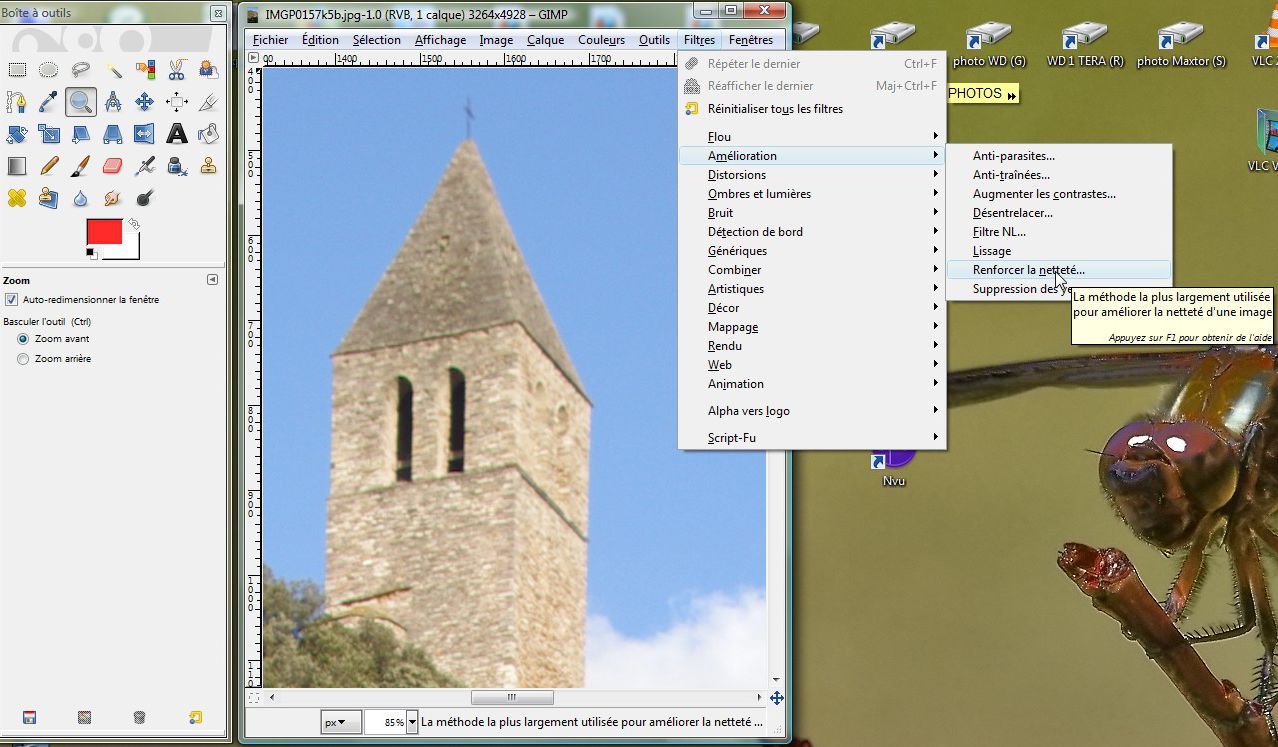Screen dimensions: 1278x747
Task: Select the Ink tool
Action: tap(177, 165)
